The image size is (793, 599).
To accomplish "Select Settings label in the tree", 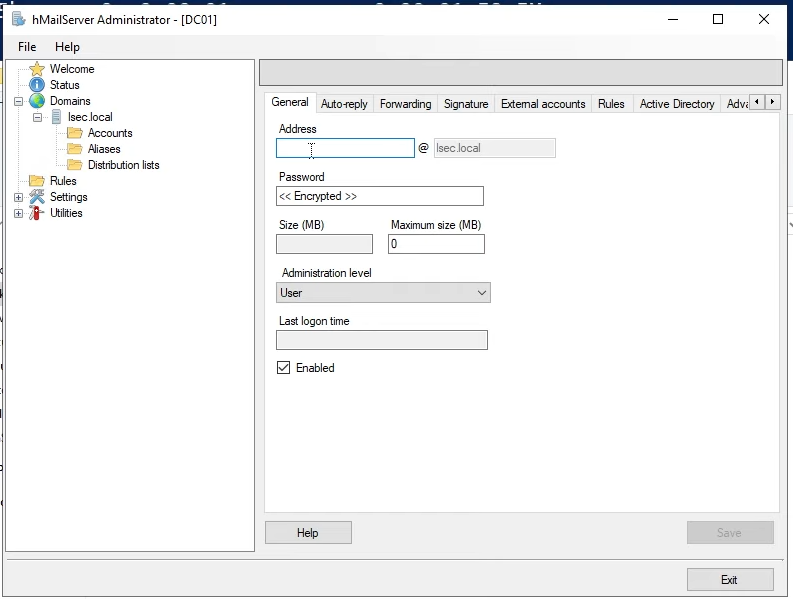I will [x=68, y=197].
